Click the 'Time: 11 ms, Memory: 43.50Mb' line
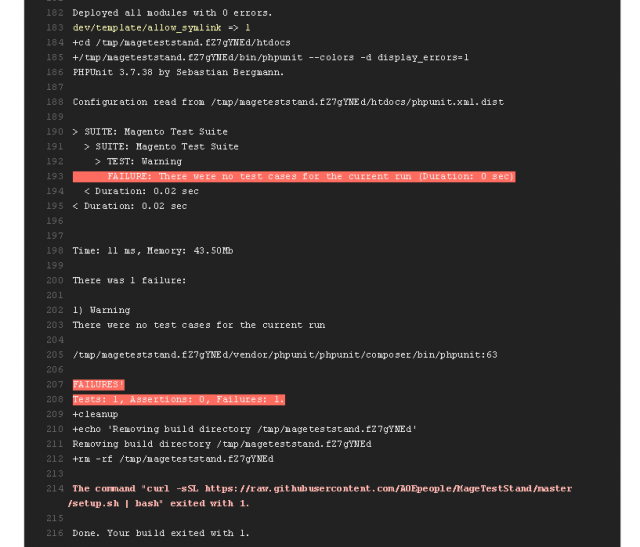 153,251
